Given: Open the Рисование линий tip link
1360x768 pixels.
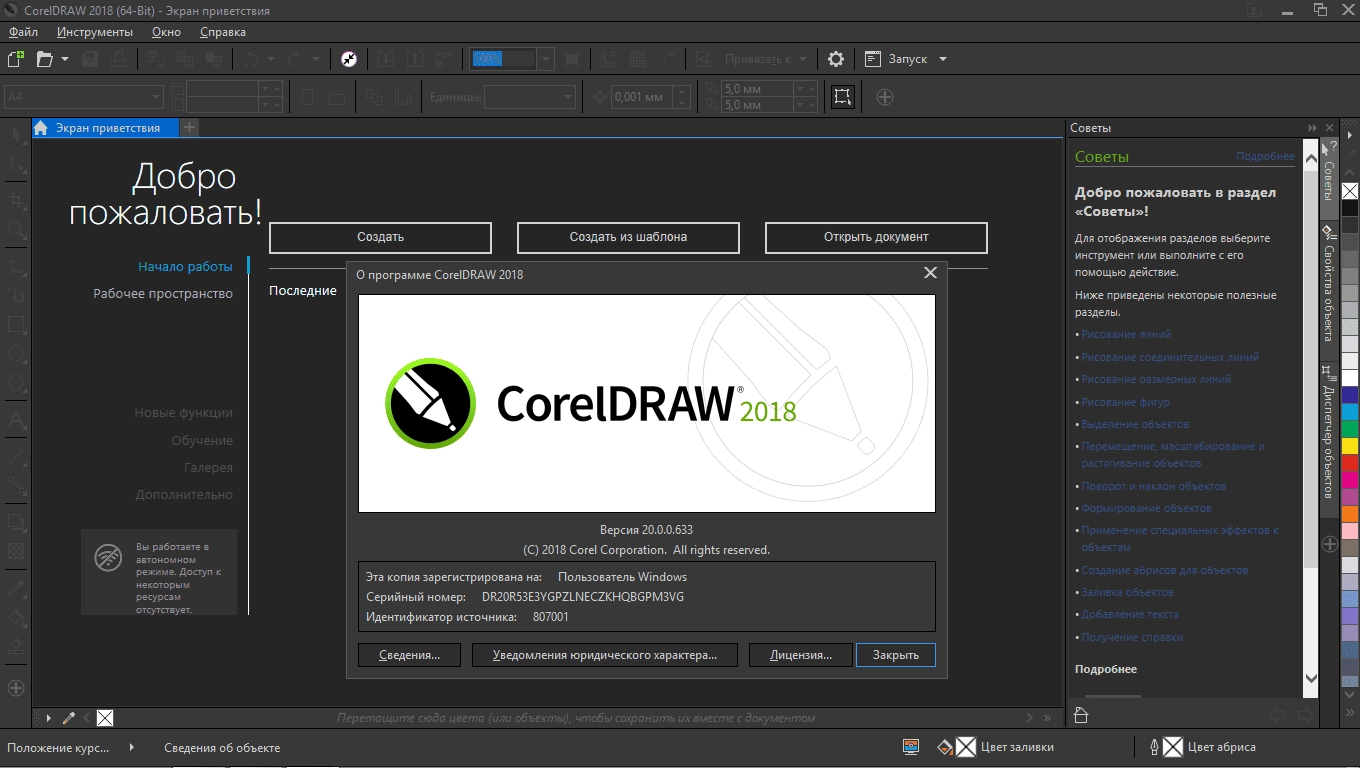Looking at the screenshot, I should click(x=1126, y=335).
